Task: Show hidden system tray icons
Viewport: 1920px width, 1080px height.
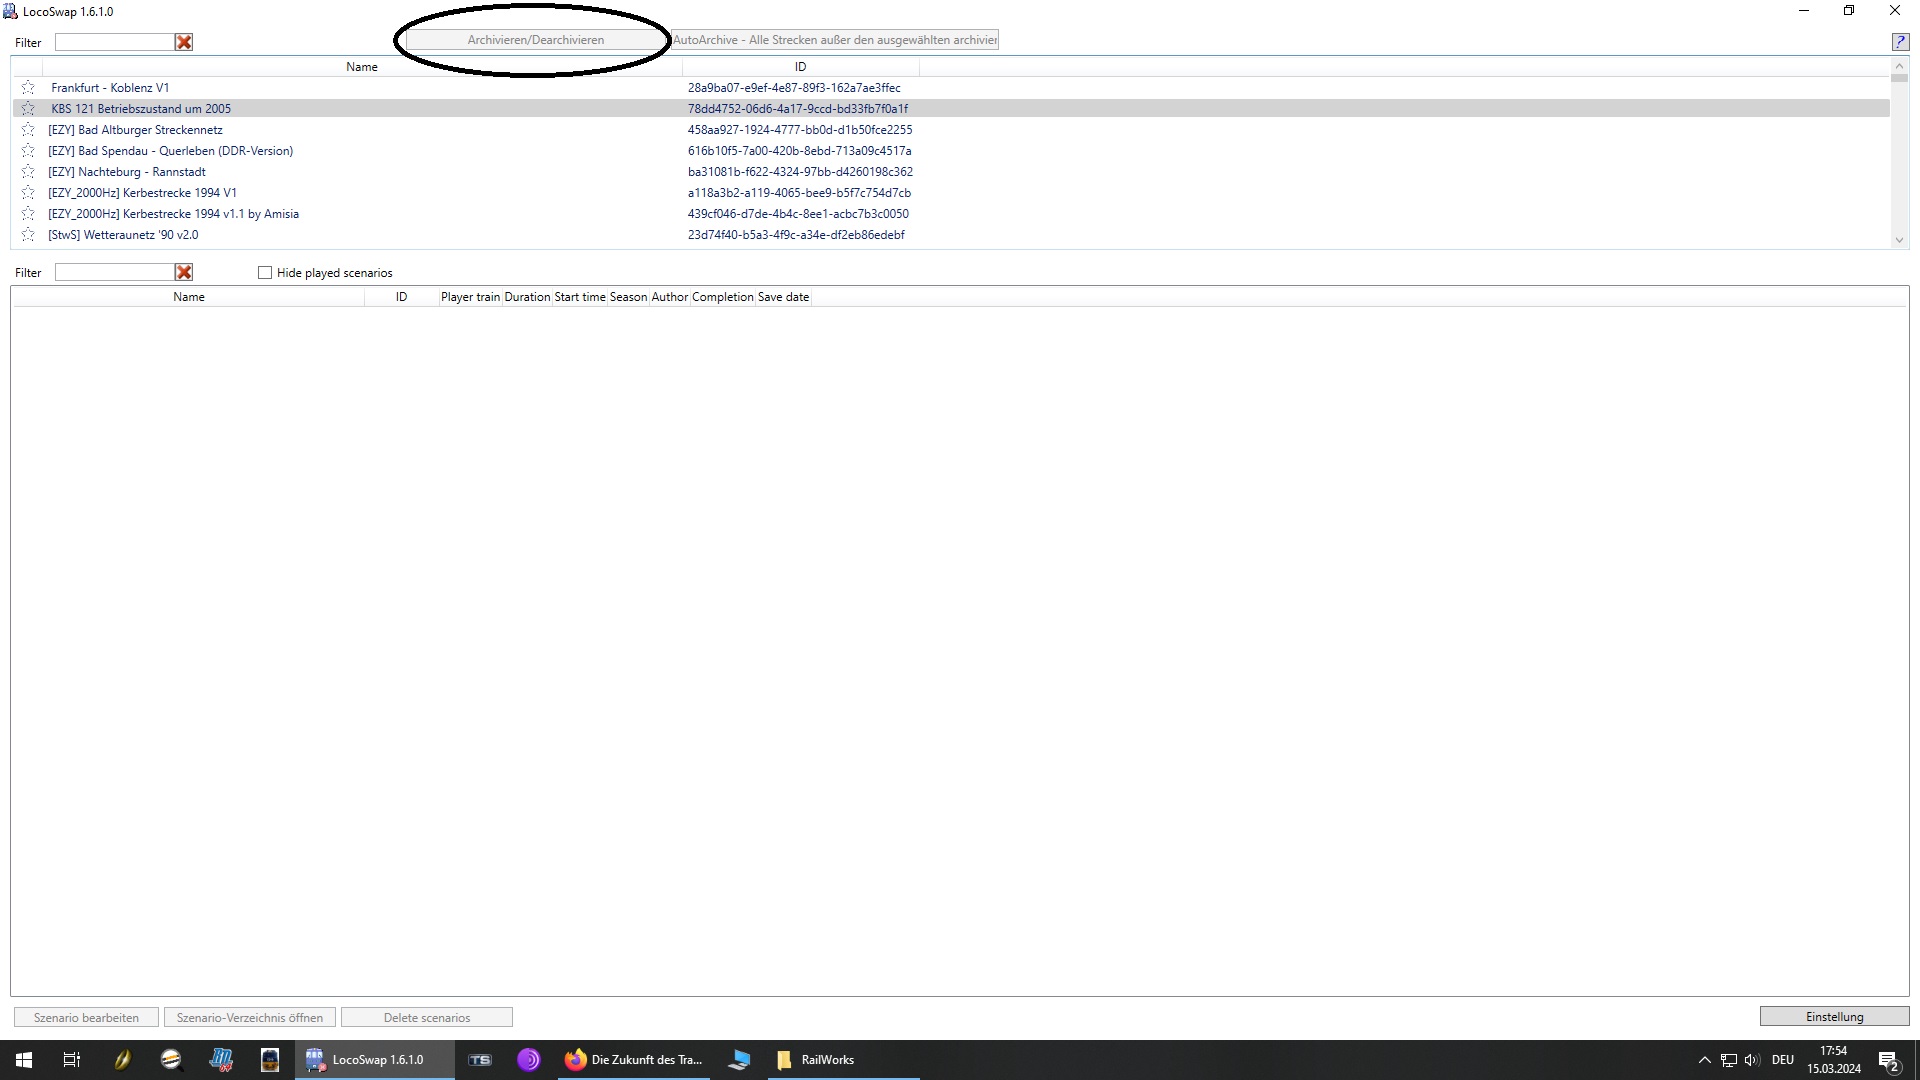Action: (1704, 1060)
